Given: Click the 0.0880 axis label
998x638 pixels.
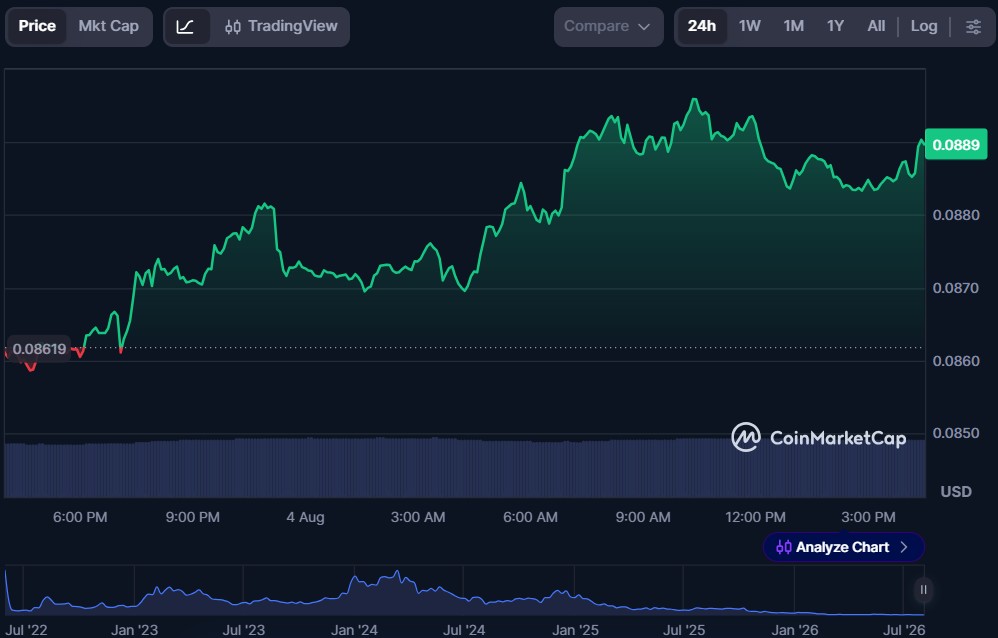Looking at the screenshot, I should tap(955, 215).
